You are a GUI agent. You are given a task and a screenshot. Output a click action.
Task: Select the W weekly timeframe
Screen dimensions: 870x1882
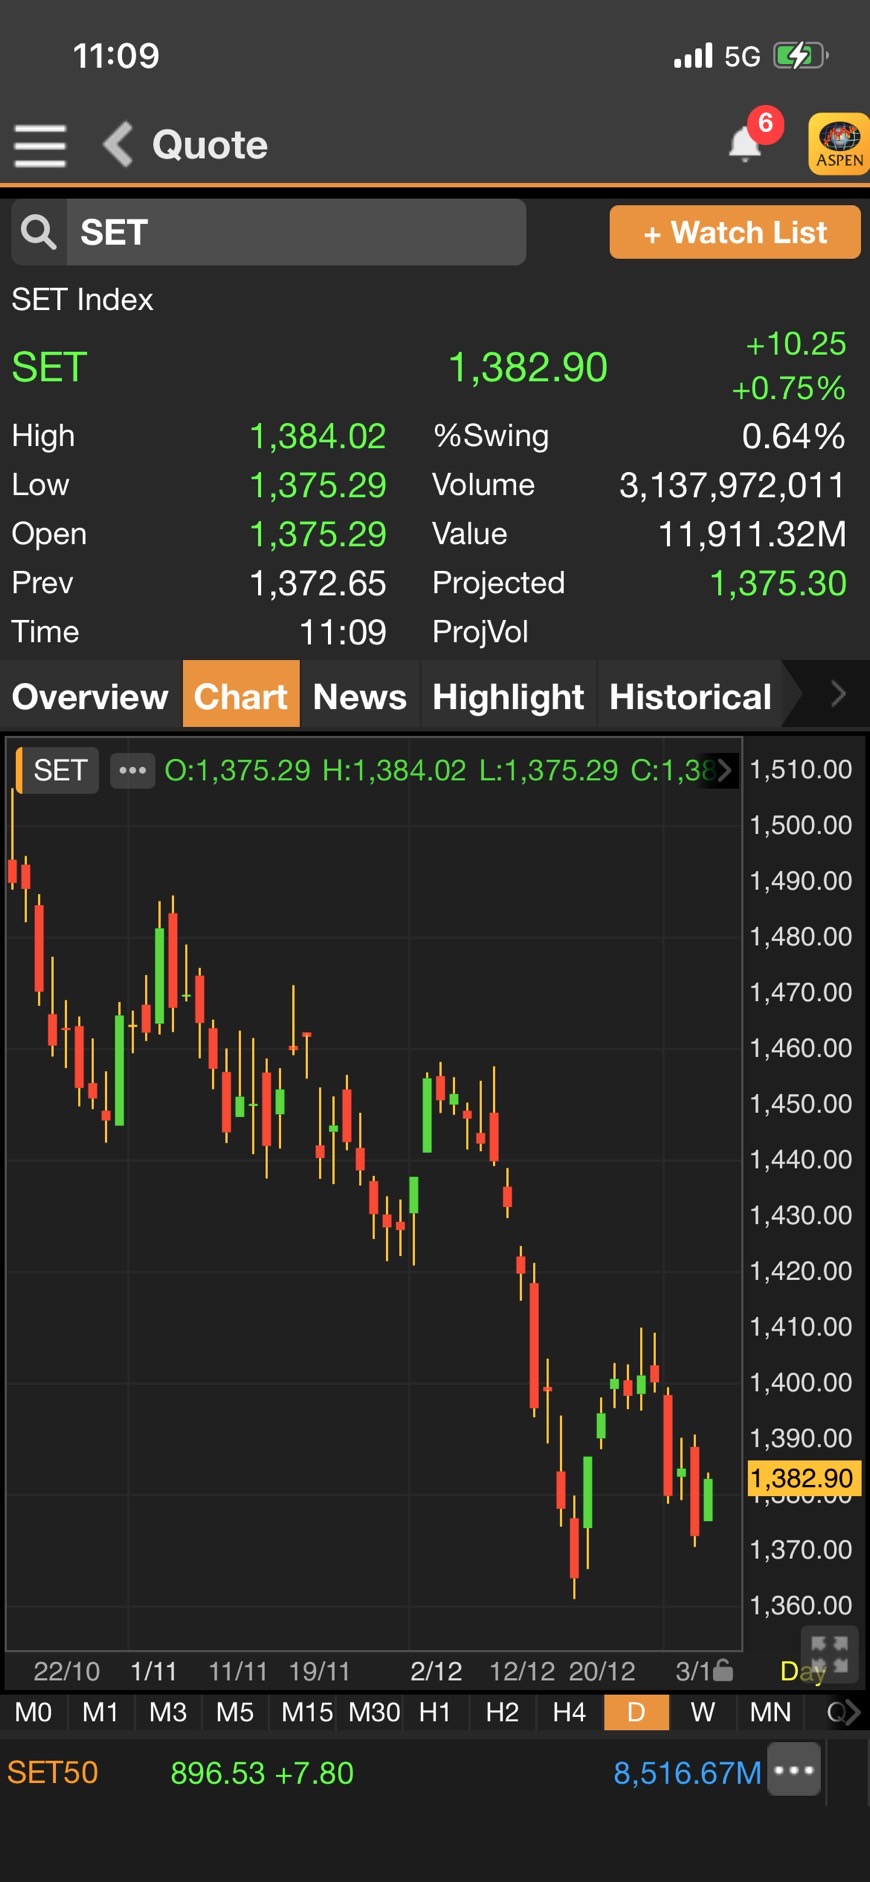coord(703,1712)
